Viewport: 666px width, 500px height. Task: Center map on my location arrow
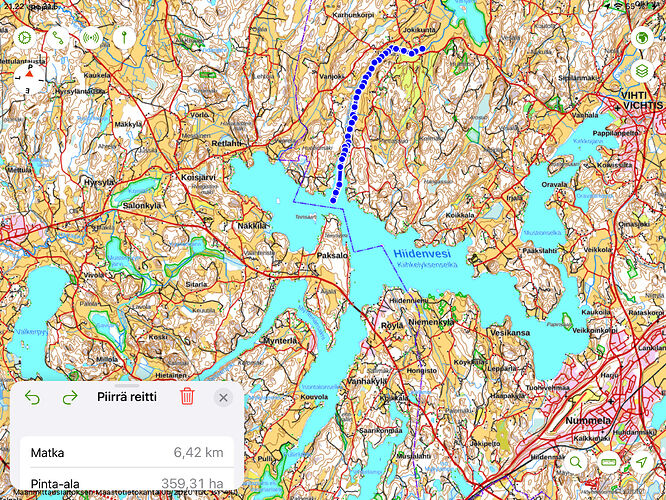point(641,462)
